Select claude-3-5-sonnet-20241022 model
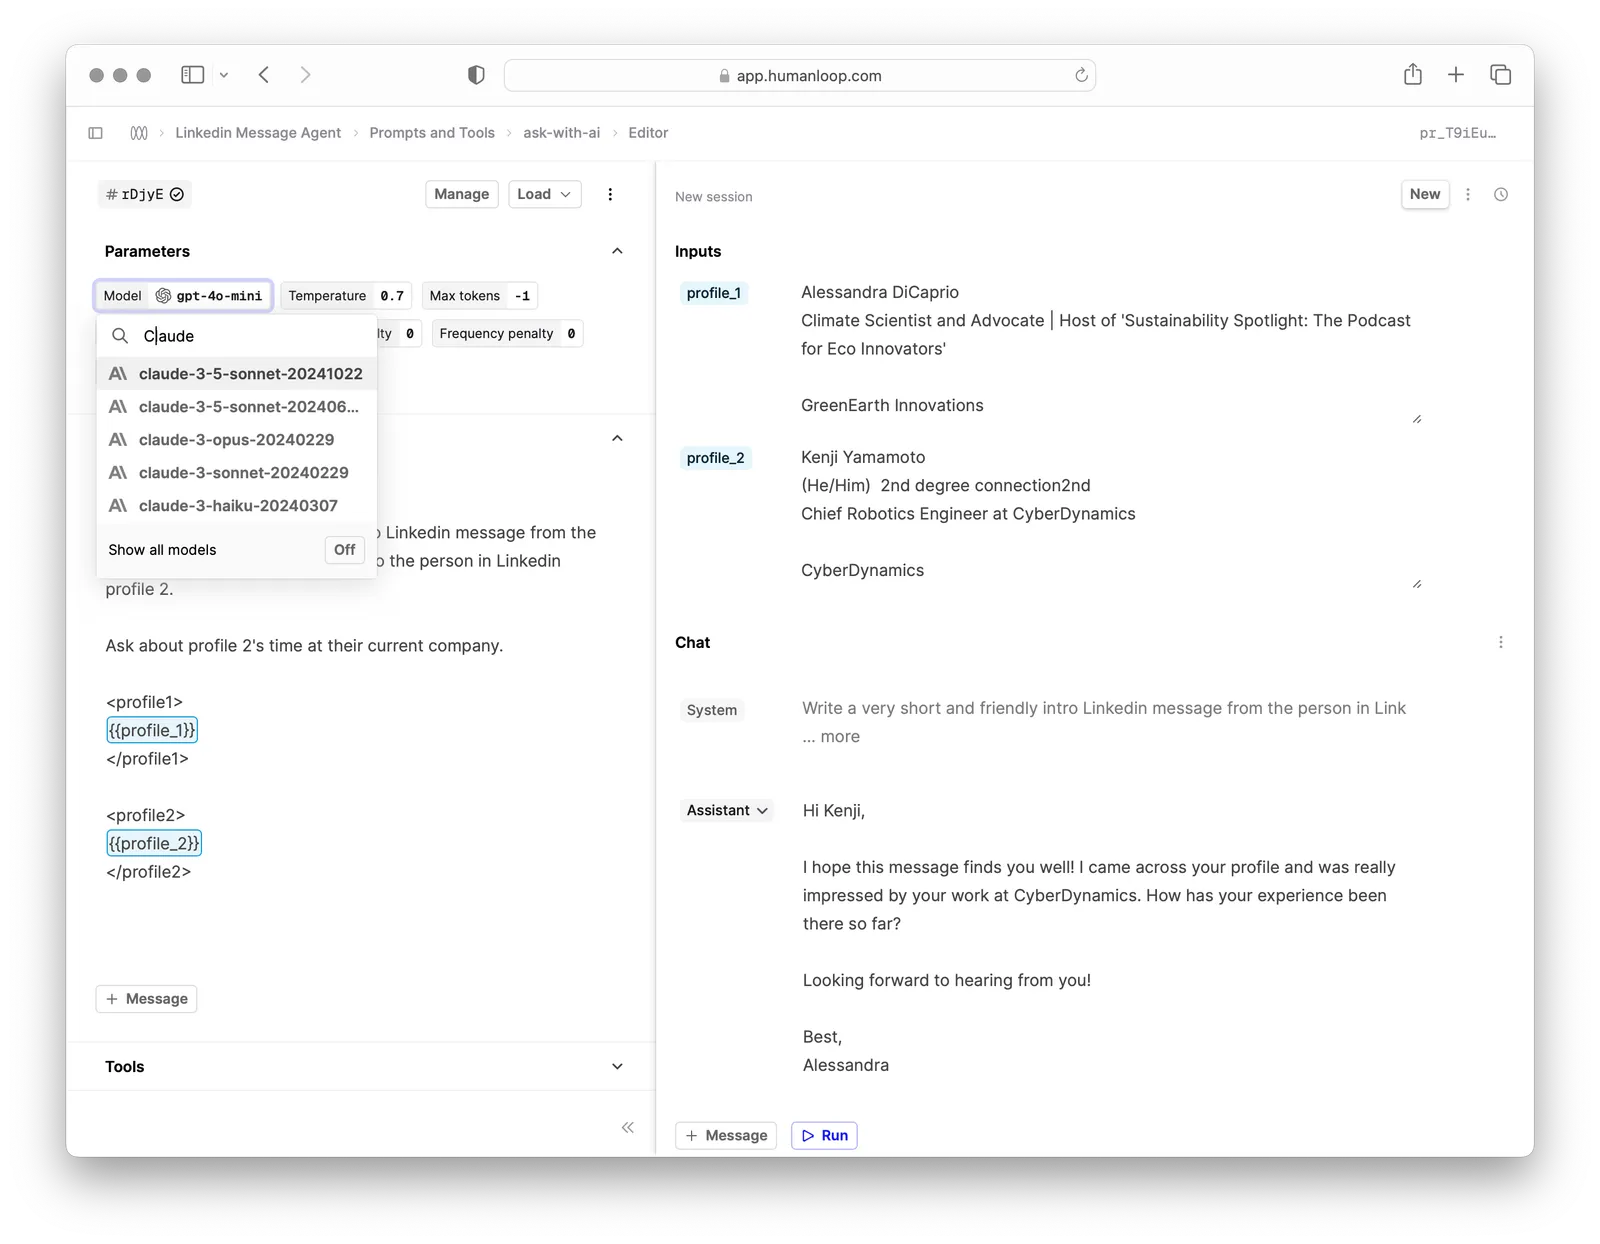Screen dimensions: 1600x1244 (236, 374)
